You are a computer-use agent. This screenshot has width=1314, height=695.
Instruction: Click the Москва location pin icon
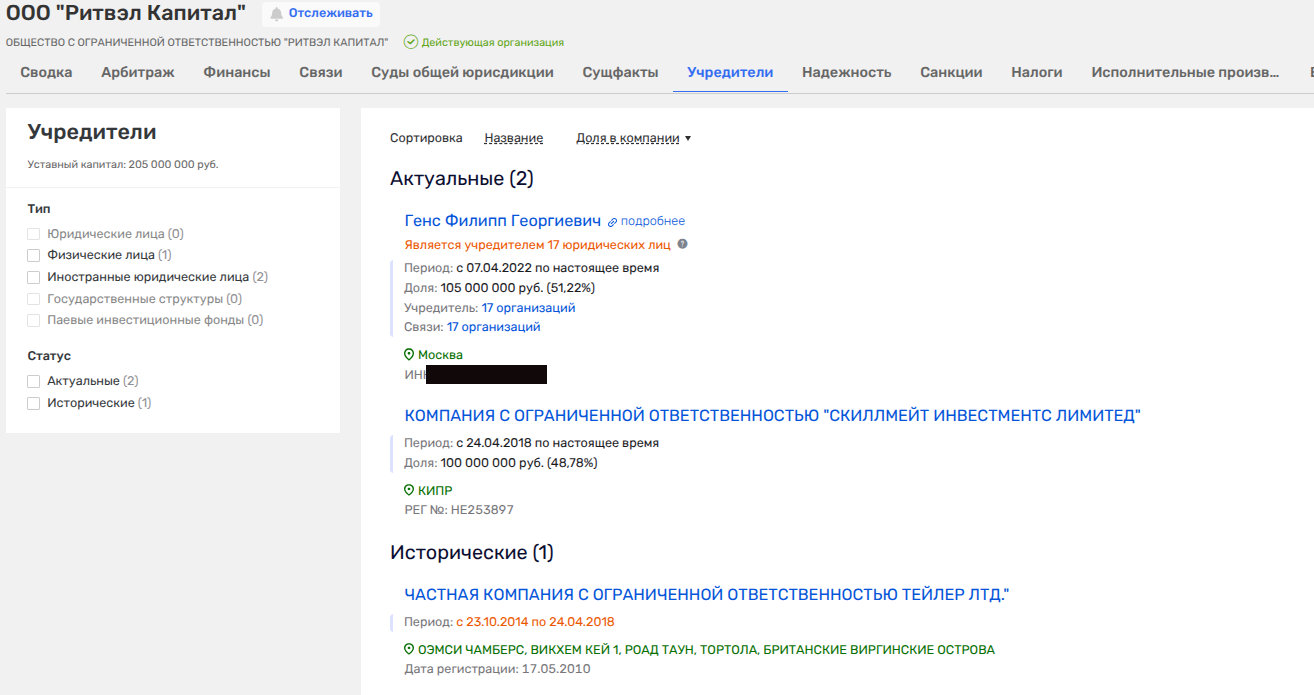pyautogui.click(x=409, y=355)
